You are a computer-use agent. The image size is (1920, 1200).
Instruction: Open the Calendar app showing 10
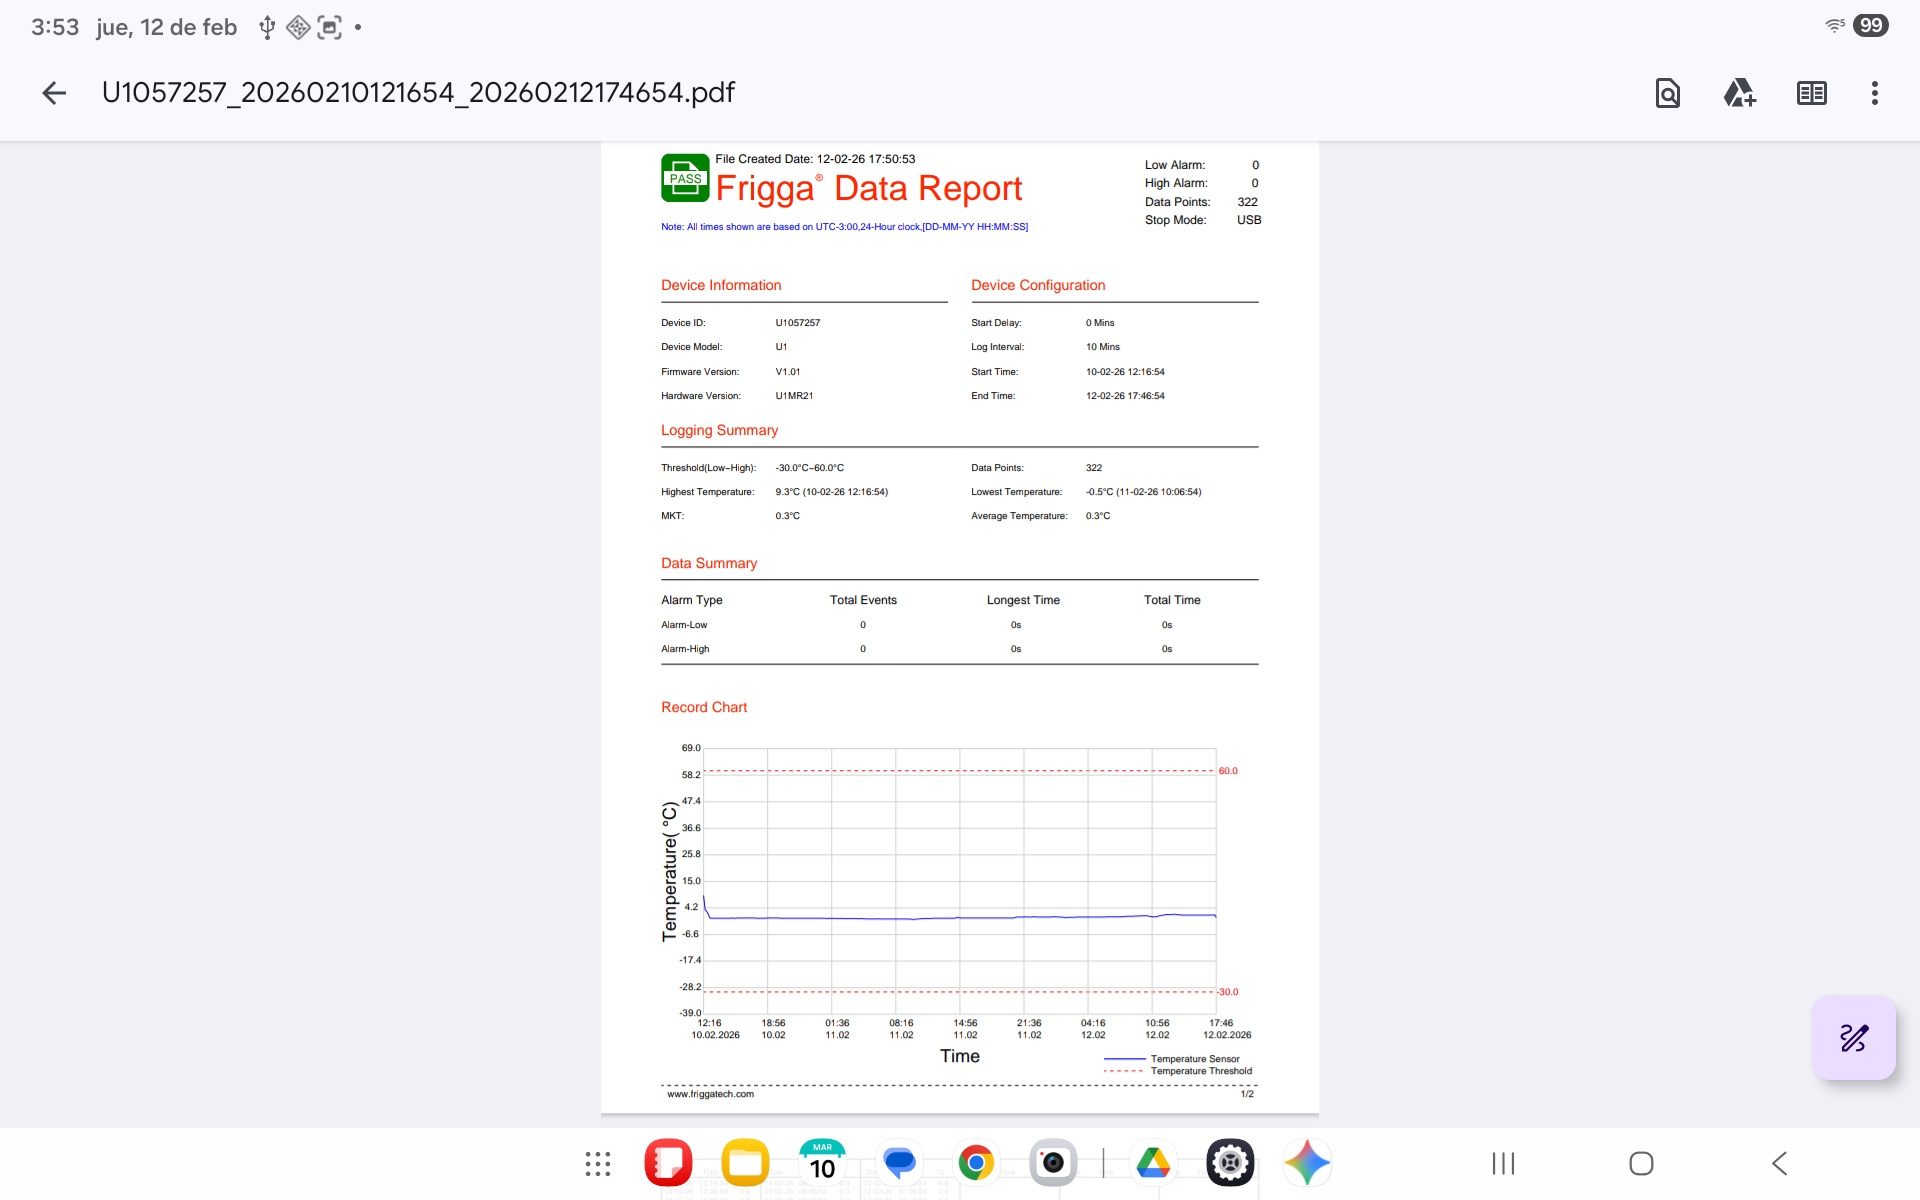822,1163
